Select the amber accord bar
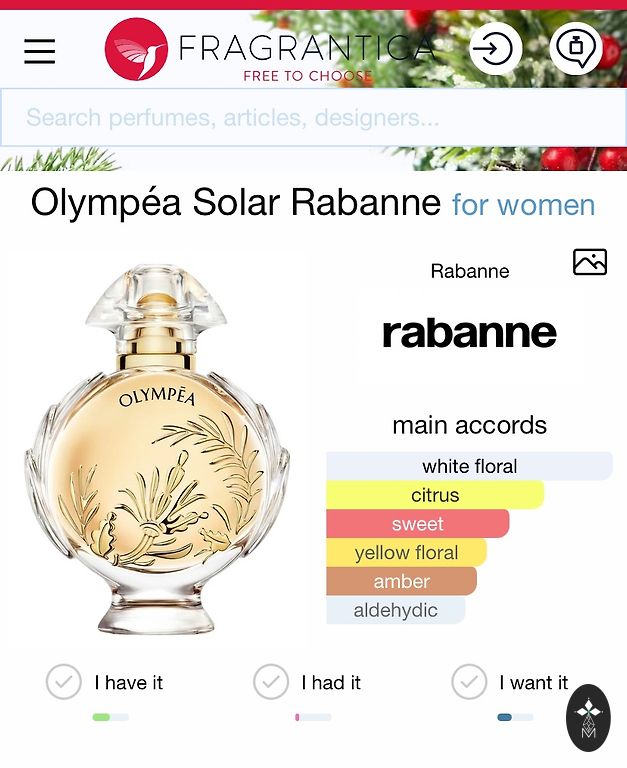 (x=402, y=581)
